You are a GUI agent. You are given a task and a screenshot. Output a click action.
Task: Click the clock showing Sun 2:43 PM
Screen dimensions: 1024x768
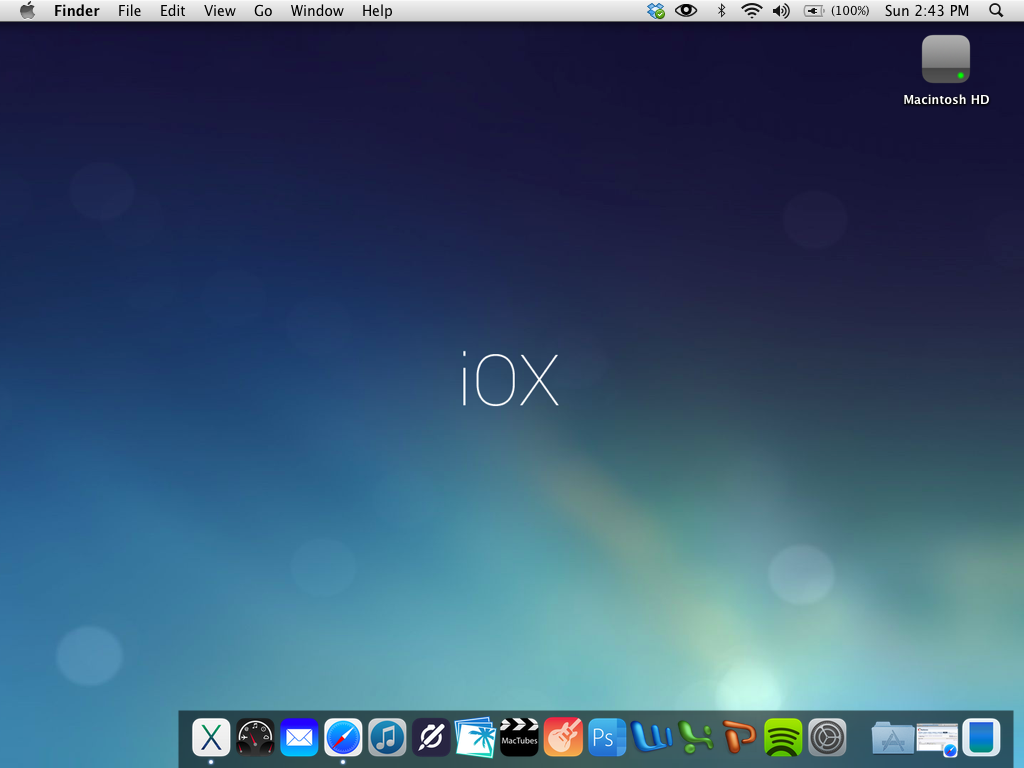[x=927, y=10]
